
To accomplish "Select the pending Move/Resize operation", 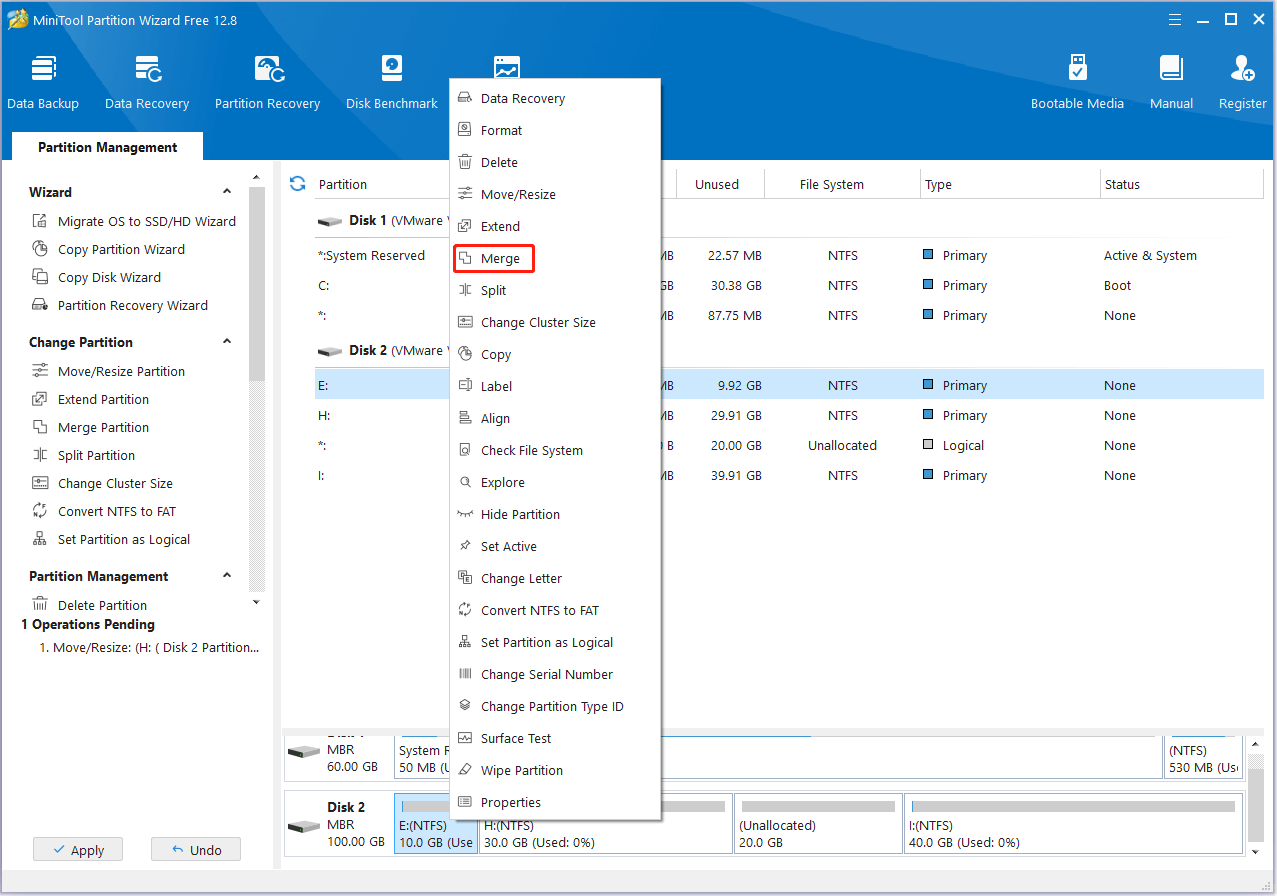I will 149,647.
